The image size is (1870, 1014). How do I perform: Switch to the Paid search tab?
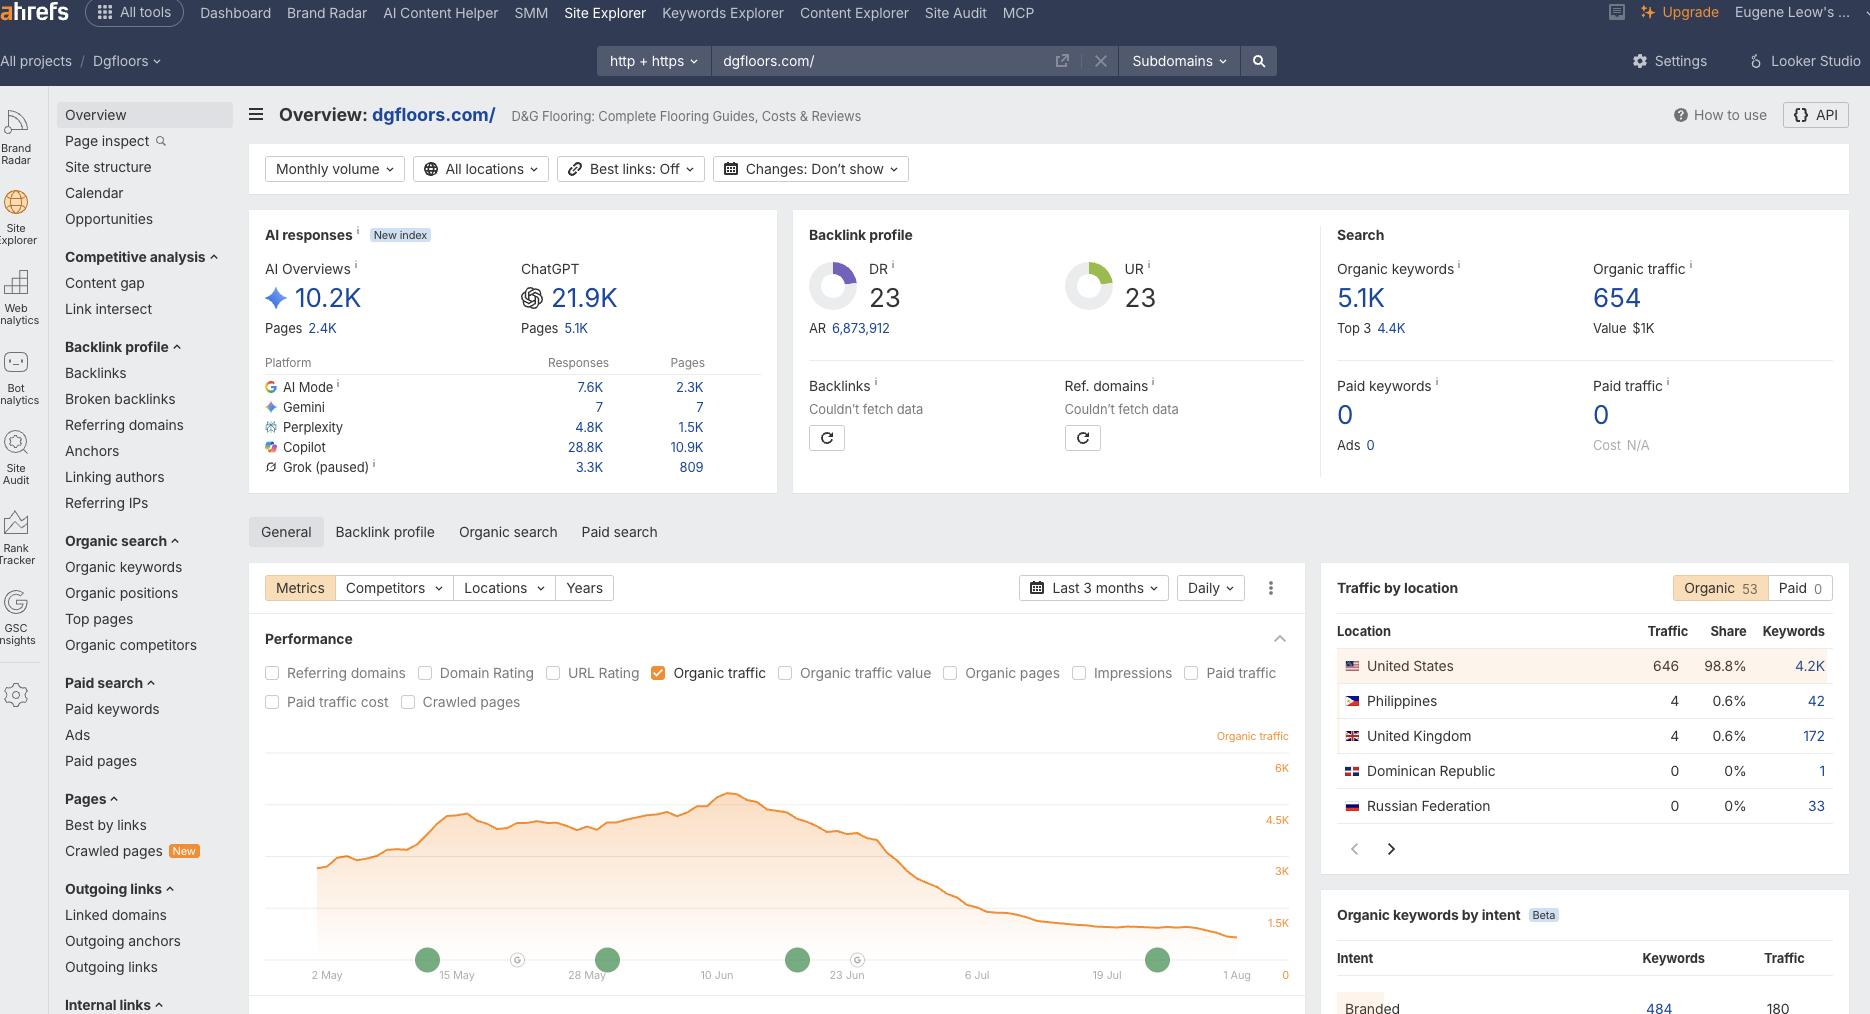619,532
